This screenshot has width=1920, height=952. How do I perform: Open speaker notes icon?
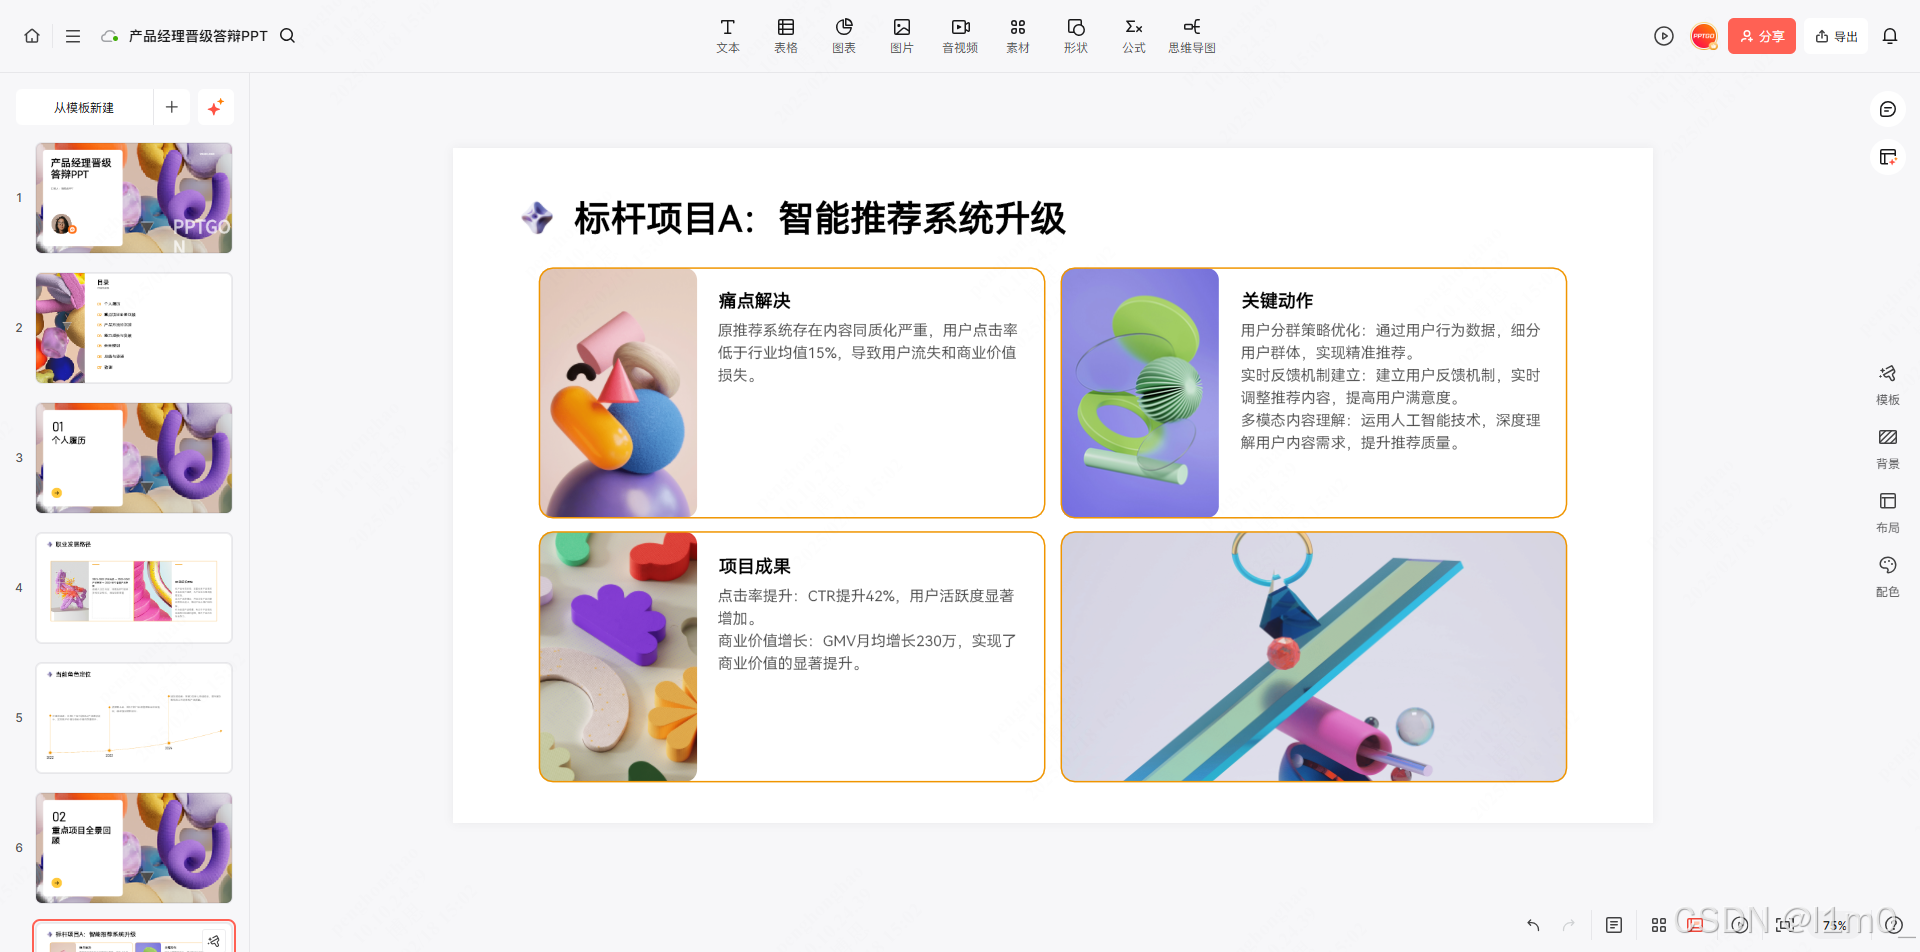[1614, 925]
